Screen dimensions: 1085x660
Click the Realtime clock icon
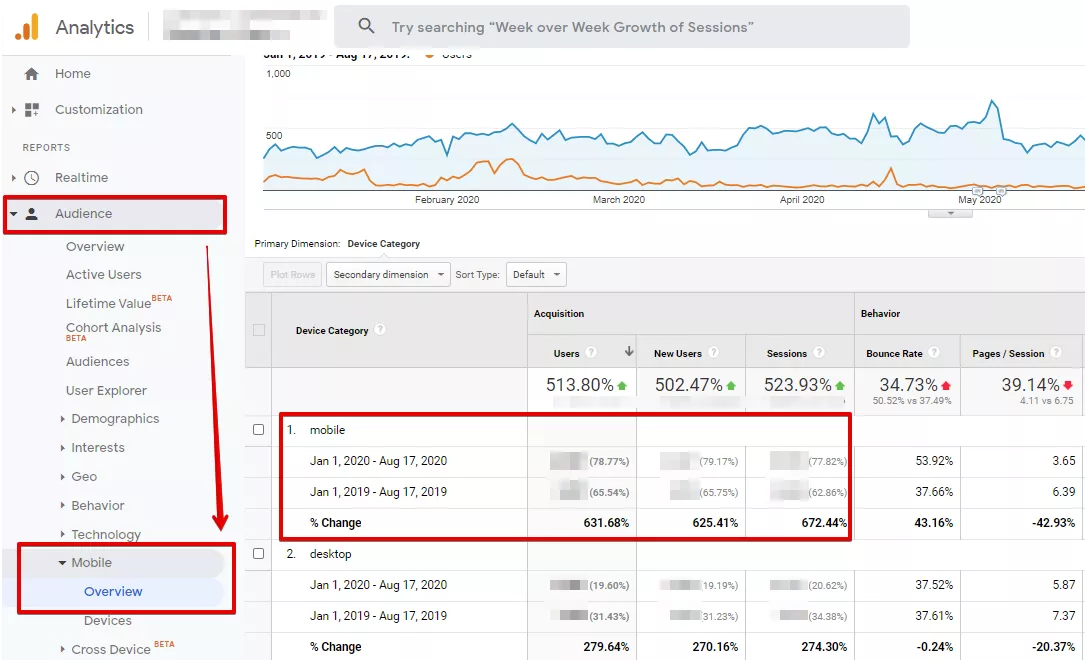pyautogui.click(x=32, y=178)
